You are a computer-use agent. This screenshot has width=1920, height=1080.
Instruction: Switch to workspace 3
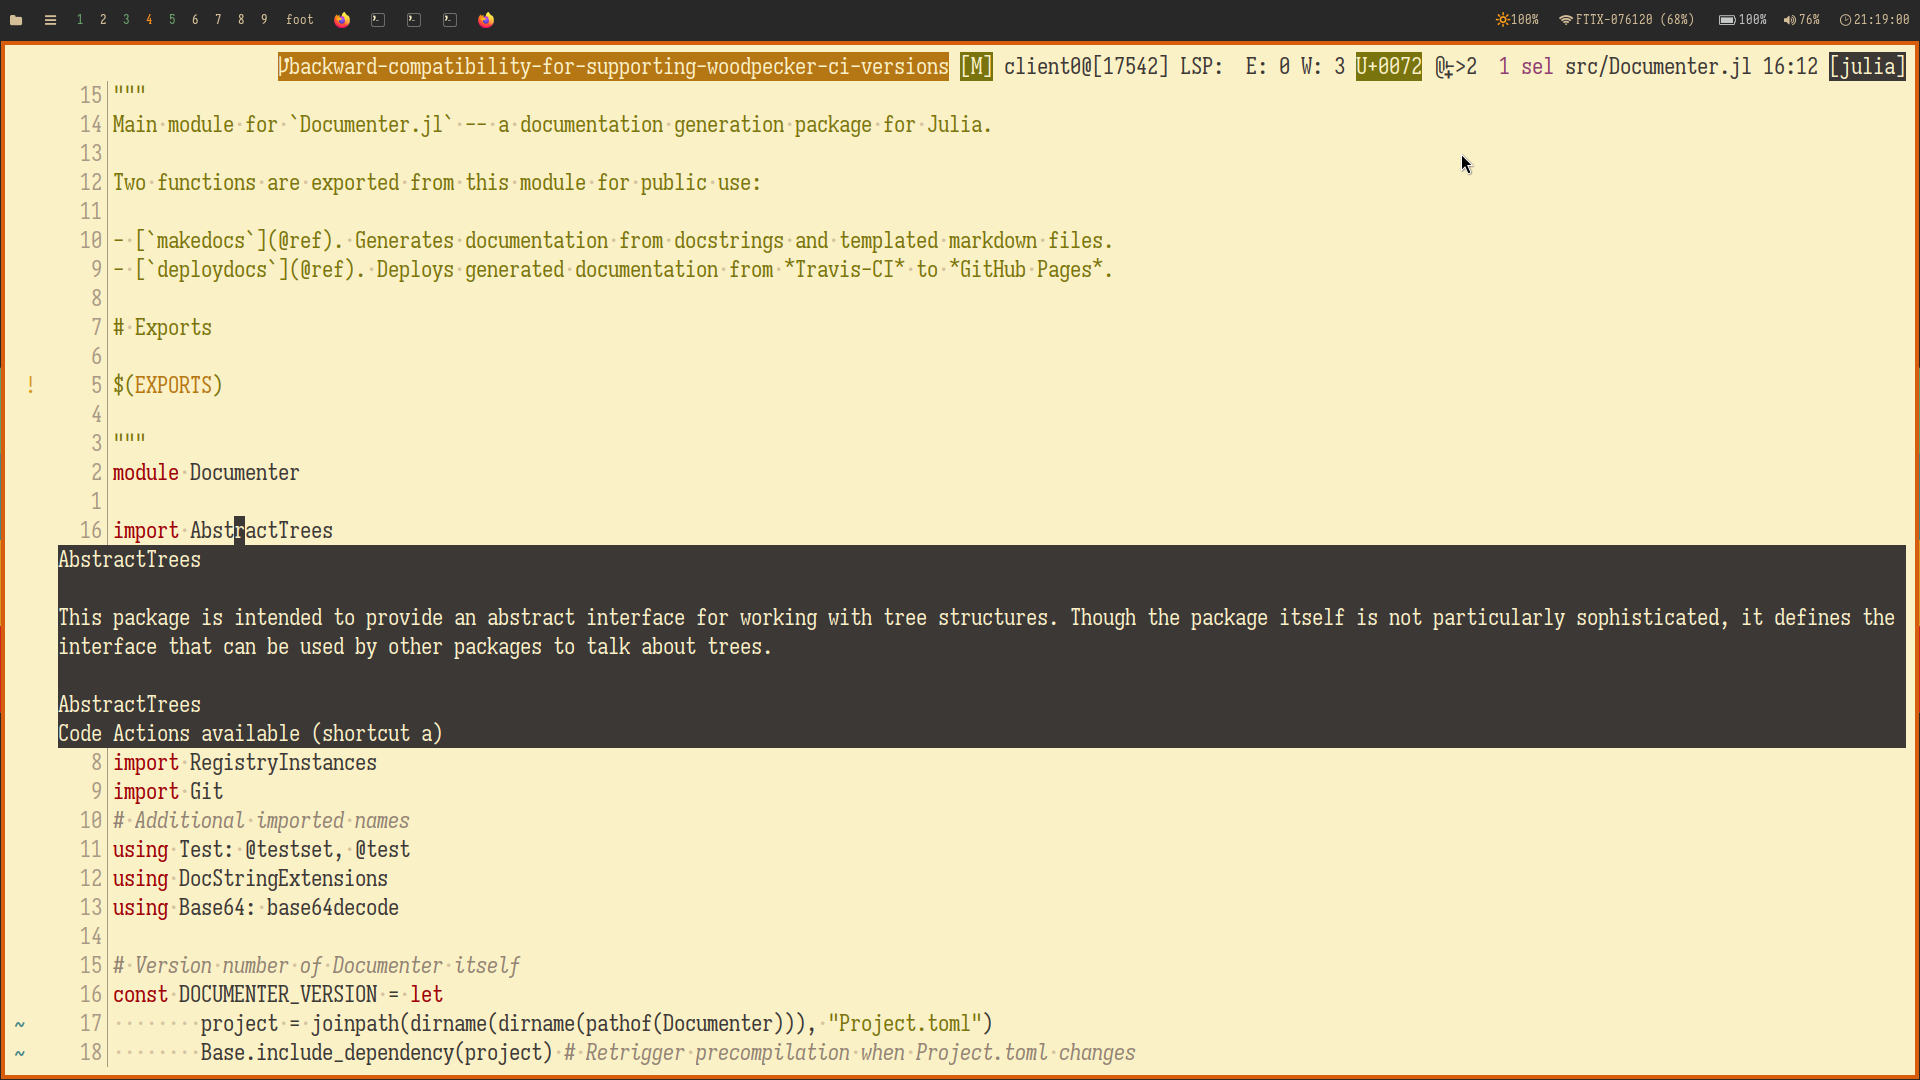point(126,20)
